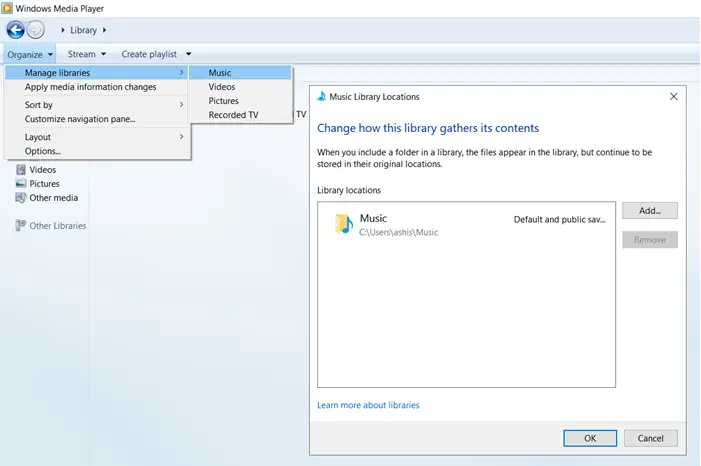Screen dimensions: 701x466
Task: Click the Other Libraries icon
Action: [x=21, y=225]
